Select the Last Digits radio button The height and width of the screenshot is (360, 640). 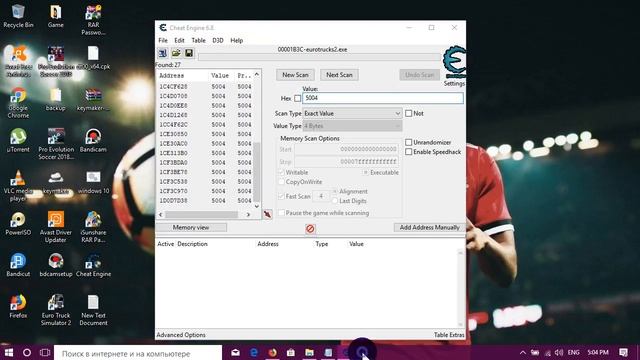(335, 201)
